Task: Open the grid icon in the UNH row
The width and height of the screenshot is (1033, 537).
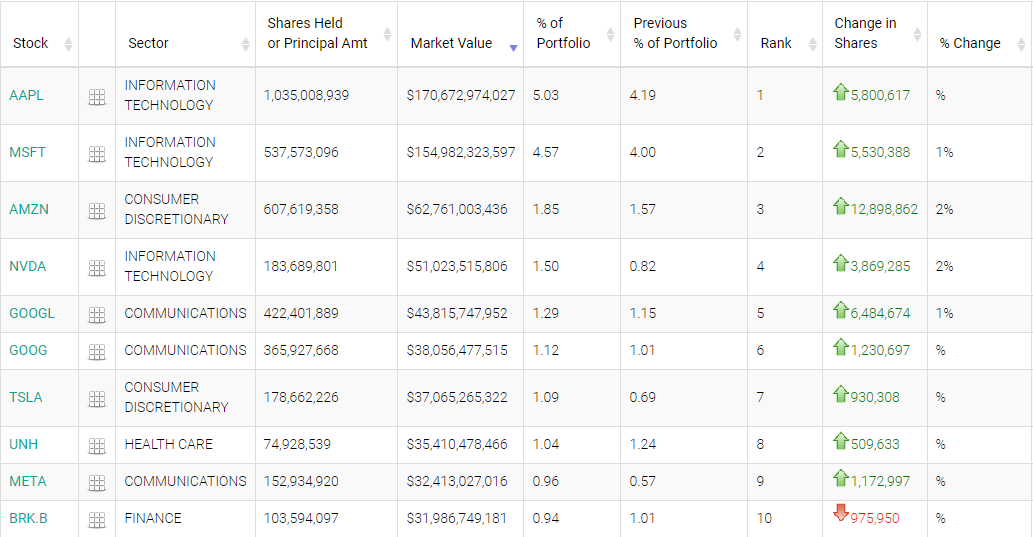Action: (97, 446)
